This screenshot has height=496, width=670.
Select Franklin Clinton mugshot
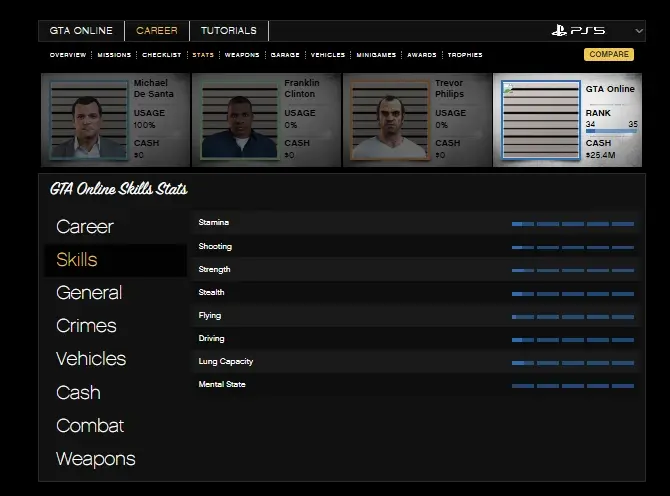point(239,120)
